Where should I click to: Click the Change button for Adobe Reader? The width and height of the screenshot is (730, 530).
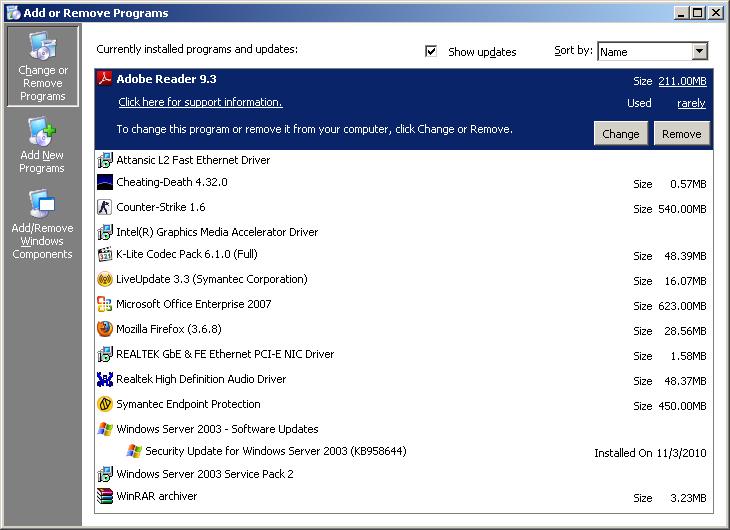621,134
